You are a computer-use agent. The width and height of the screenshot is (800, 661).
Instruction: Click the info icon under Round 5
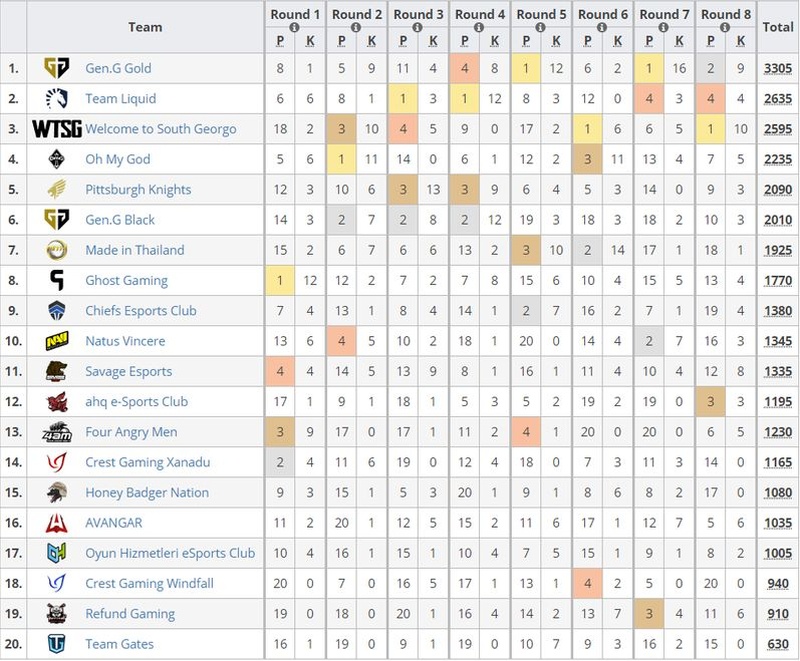pos(540,28)
